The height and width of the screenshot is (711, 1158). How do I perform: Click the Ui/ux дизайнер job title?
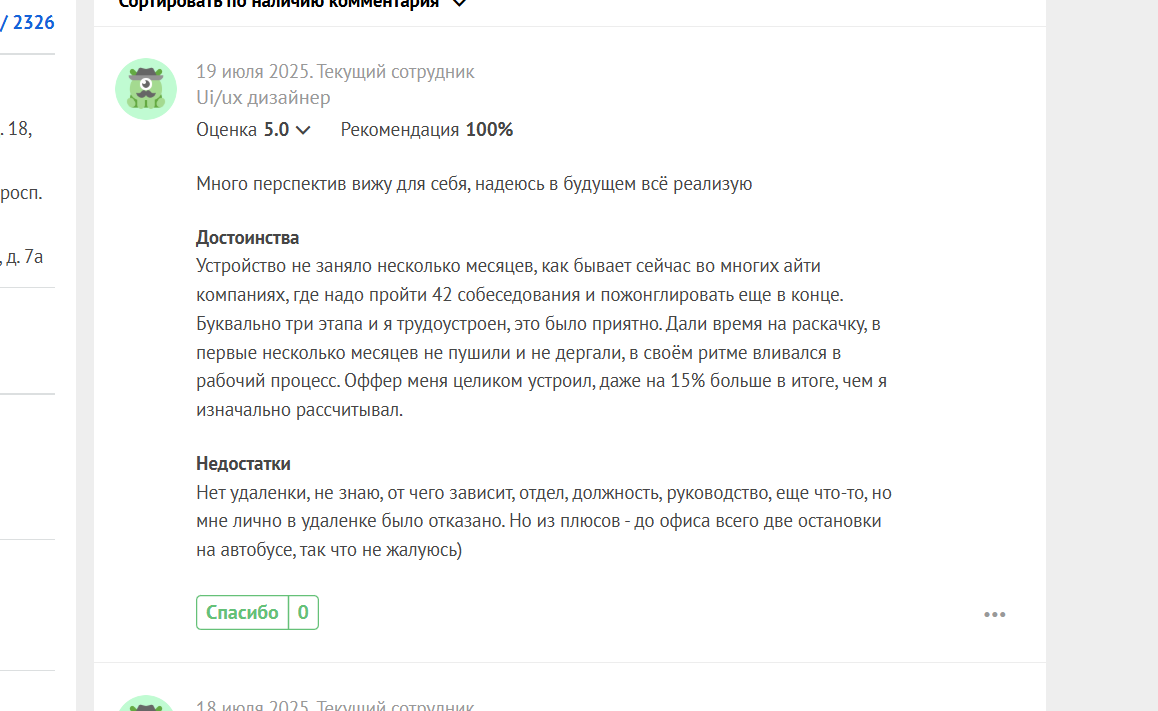(263, 97)
